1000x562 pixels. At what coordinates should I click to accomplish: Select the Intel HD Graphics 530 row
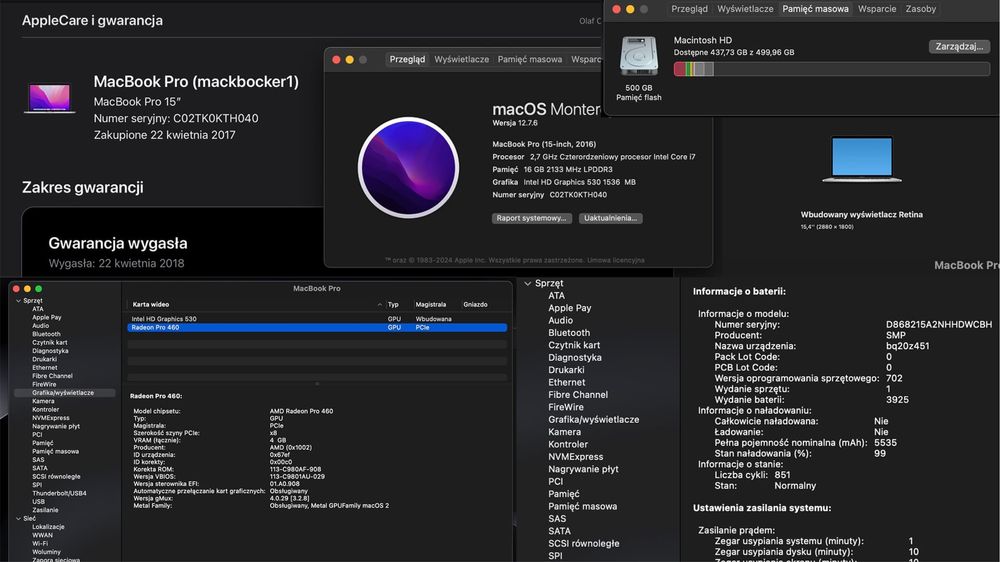pos(317,319)
